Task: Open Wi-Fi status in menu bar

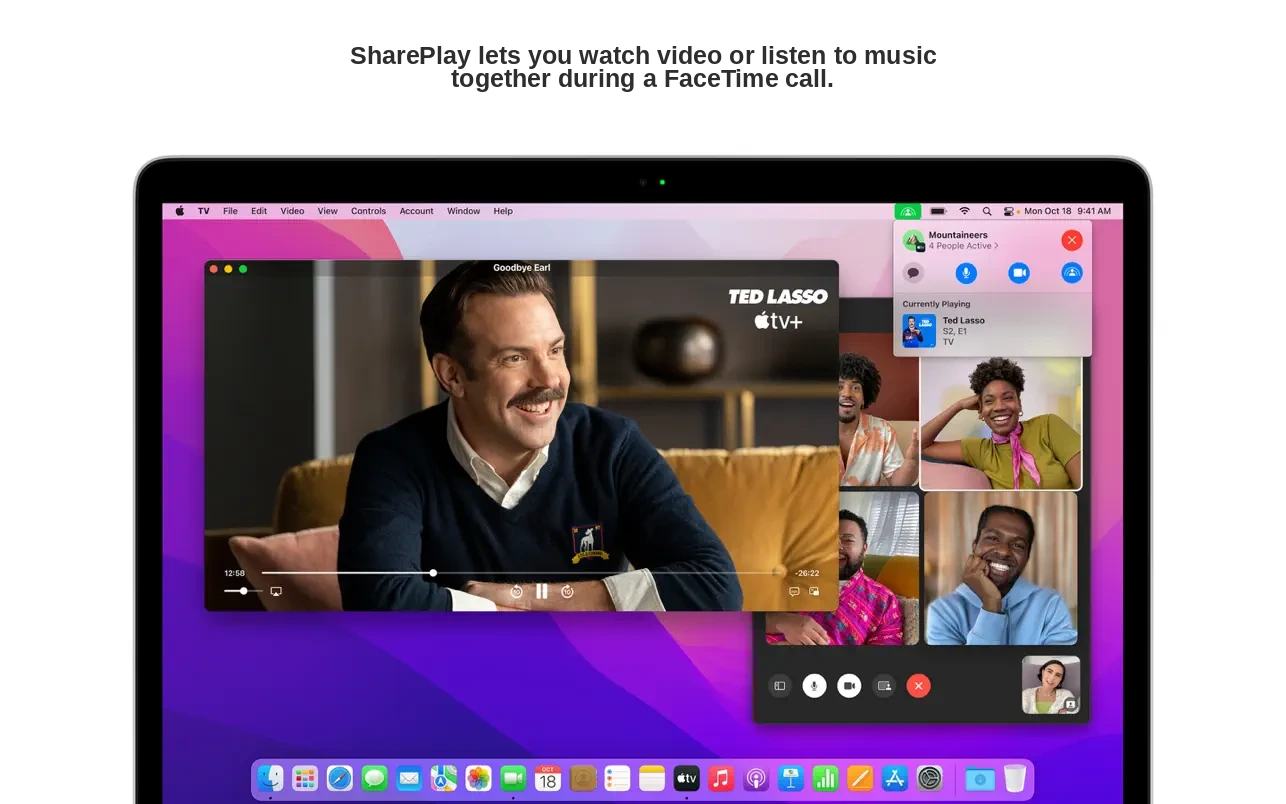Action: point(964,211)
